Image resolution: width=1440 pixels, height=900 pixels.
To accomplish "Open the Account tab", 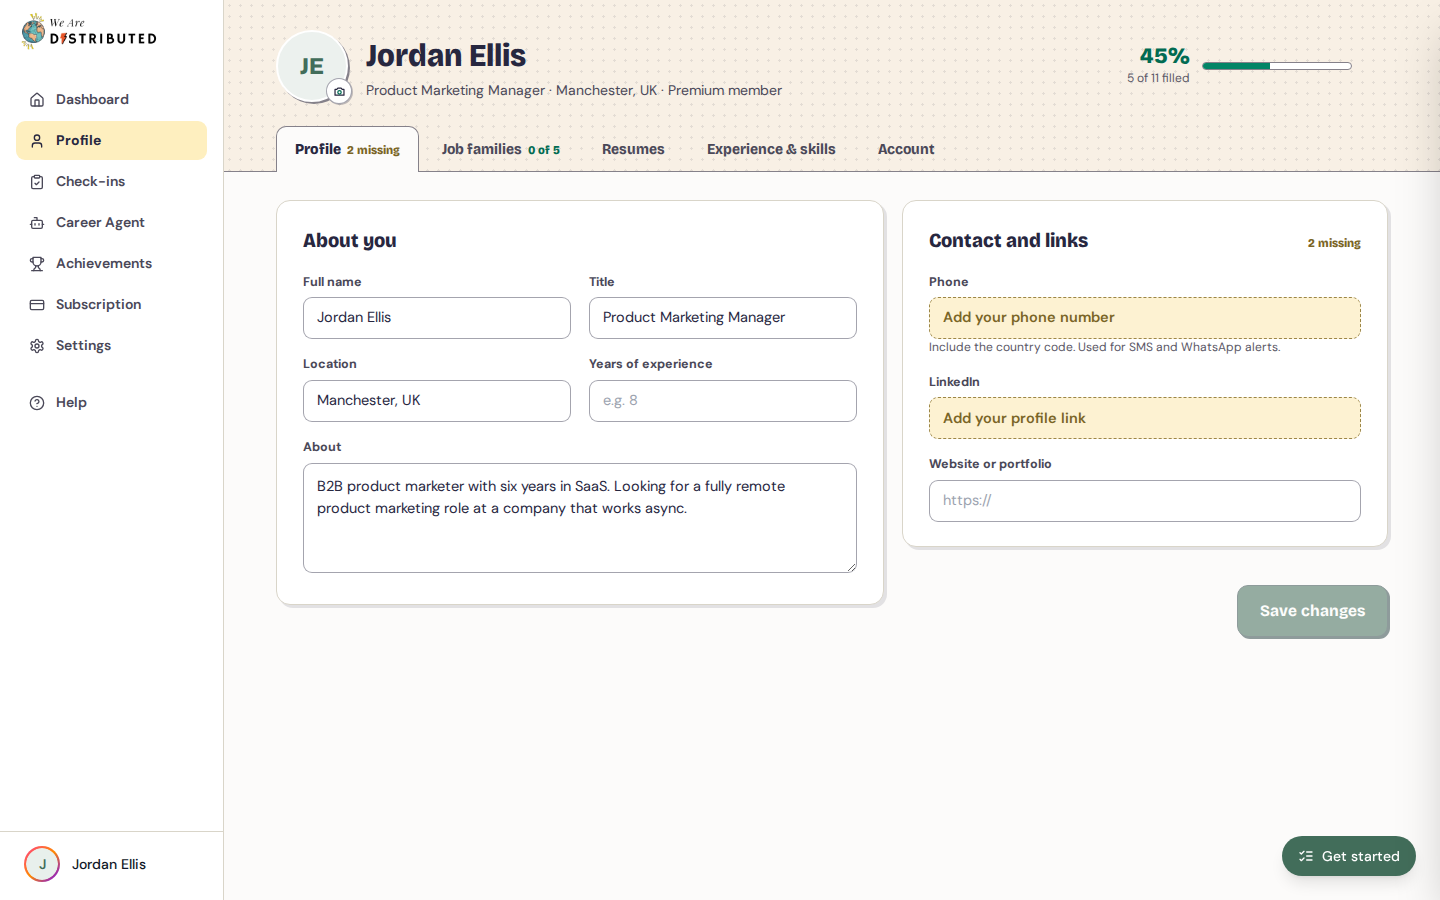I will [x=906, y=149].
